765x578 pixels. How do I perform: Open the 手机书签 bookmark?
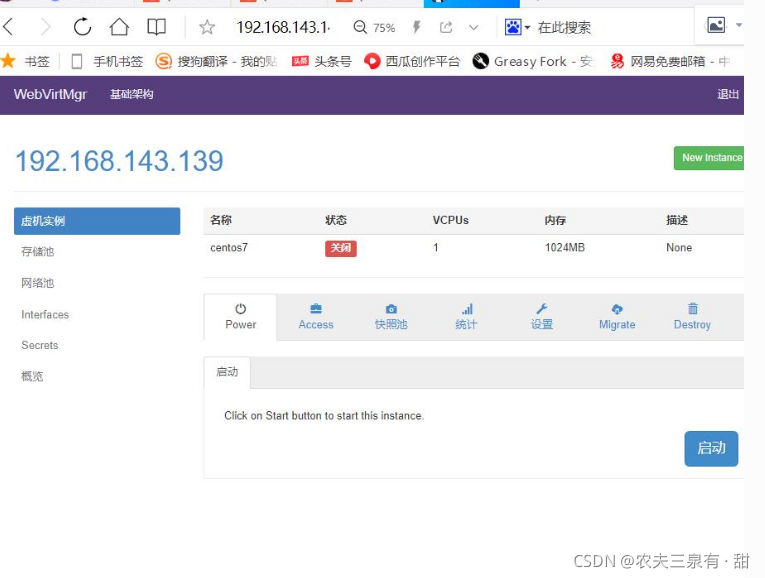coord(107,61)
